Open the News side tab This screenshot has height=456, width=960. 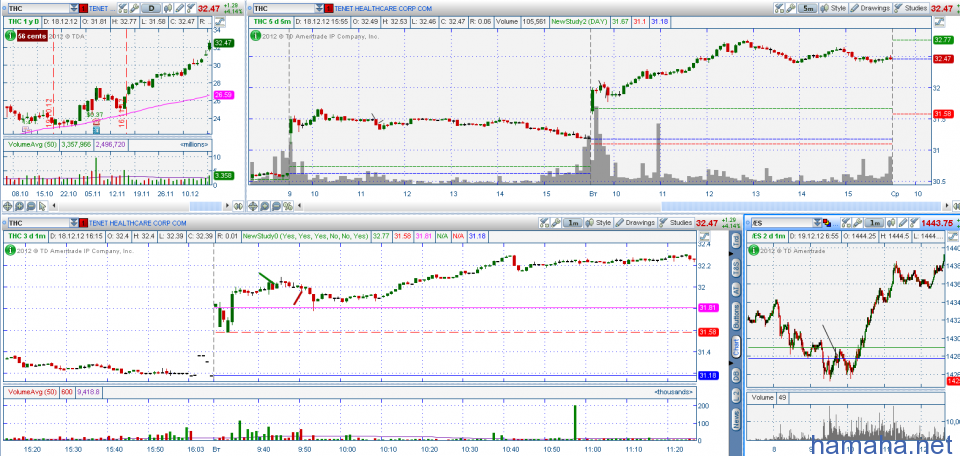736,418
